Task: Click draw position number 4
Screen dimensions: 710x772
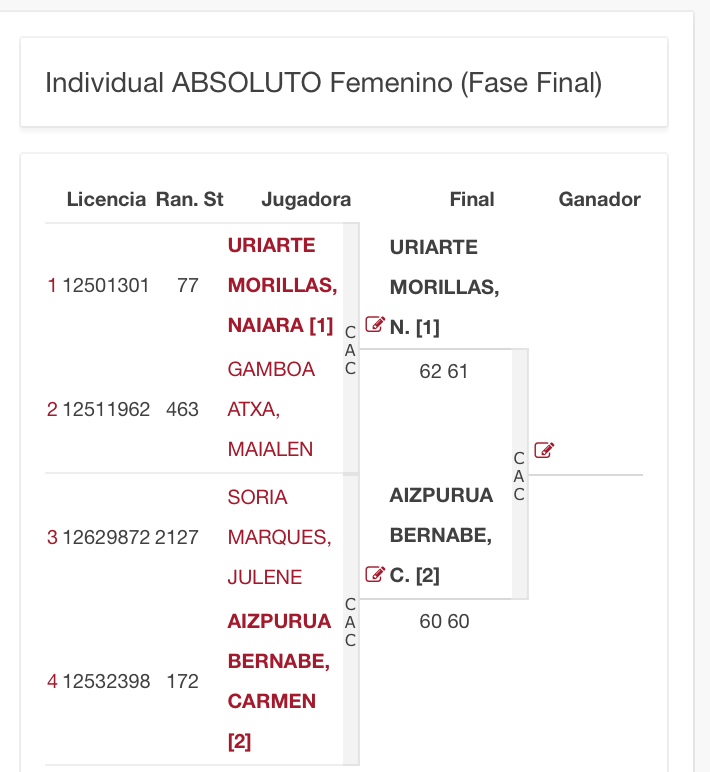Action: click(52, 682)
